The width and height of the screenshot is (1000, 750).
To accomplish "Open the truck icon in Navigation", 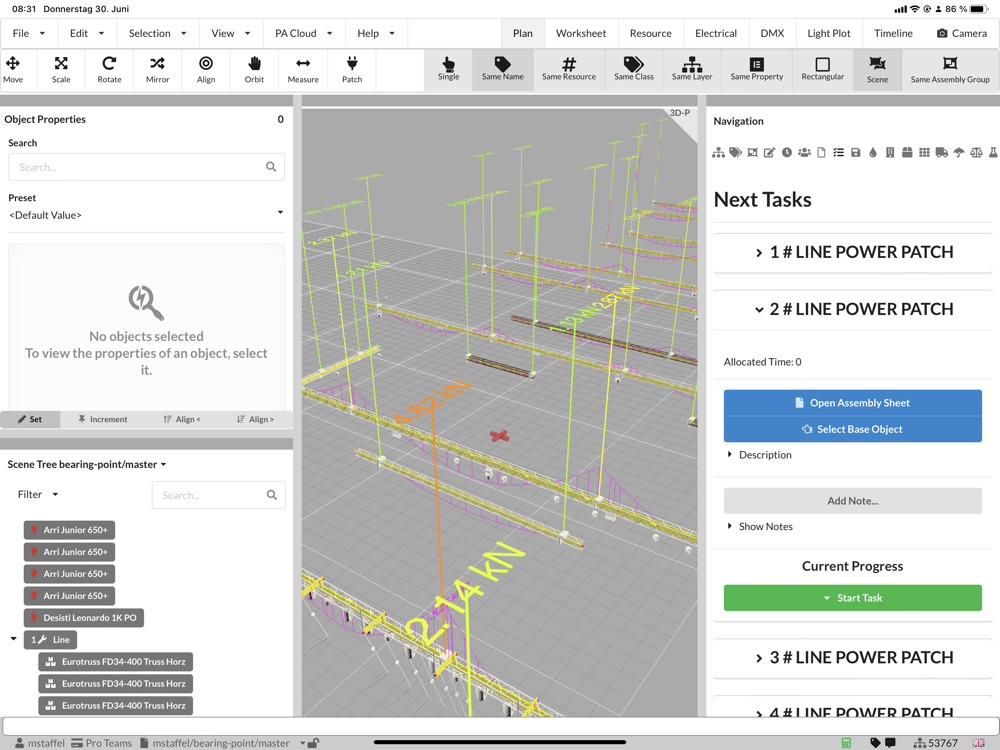I will tap(941, 153).
